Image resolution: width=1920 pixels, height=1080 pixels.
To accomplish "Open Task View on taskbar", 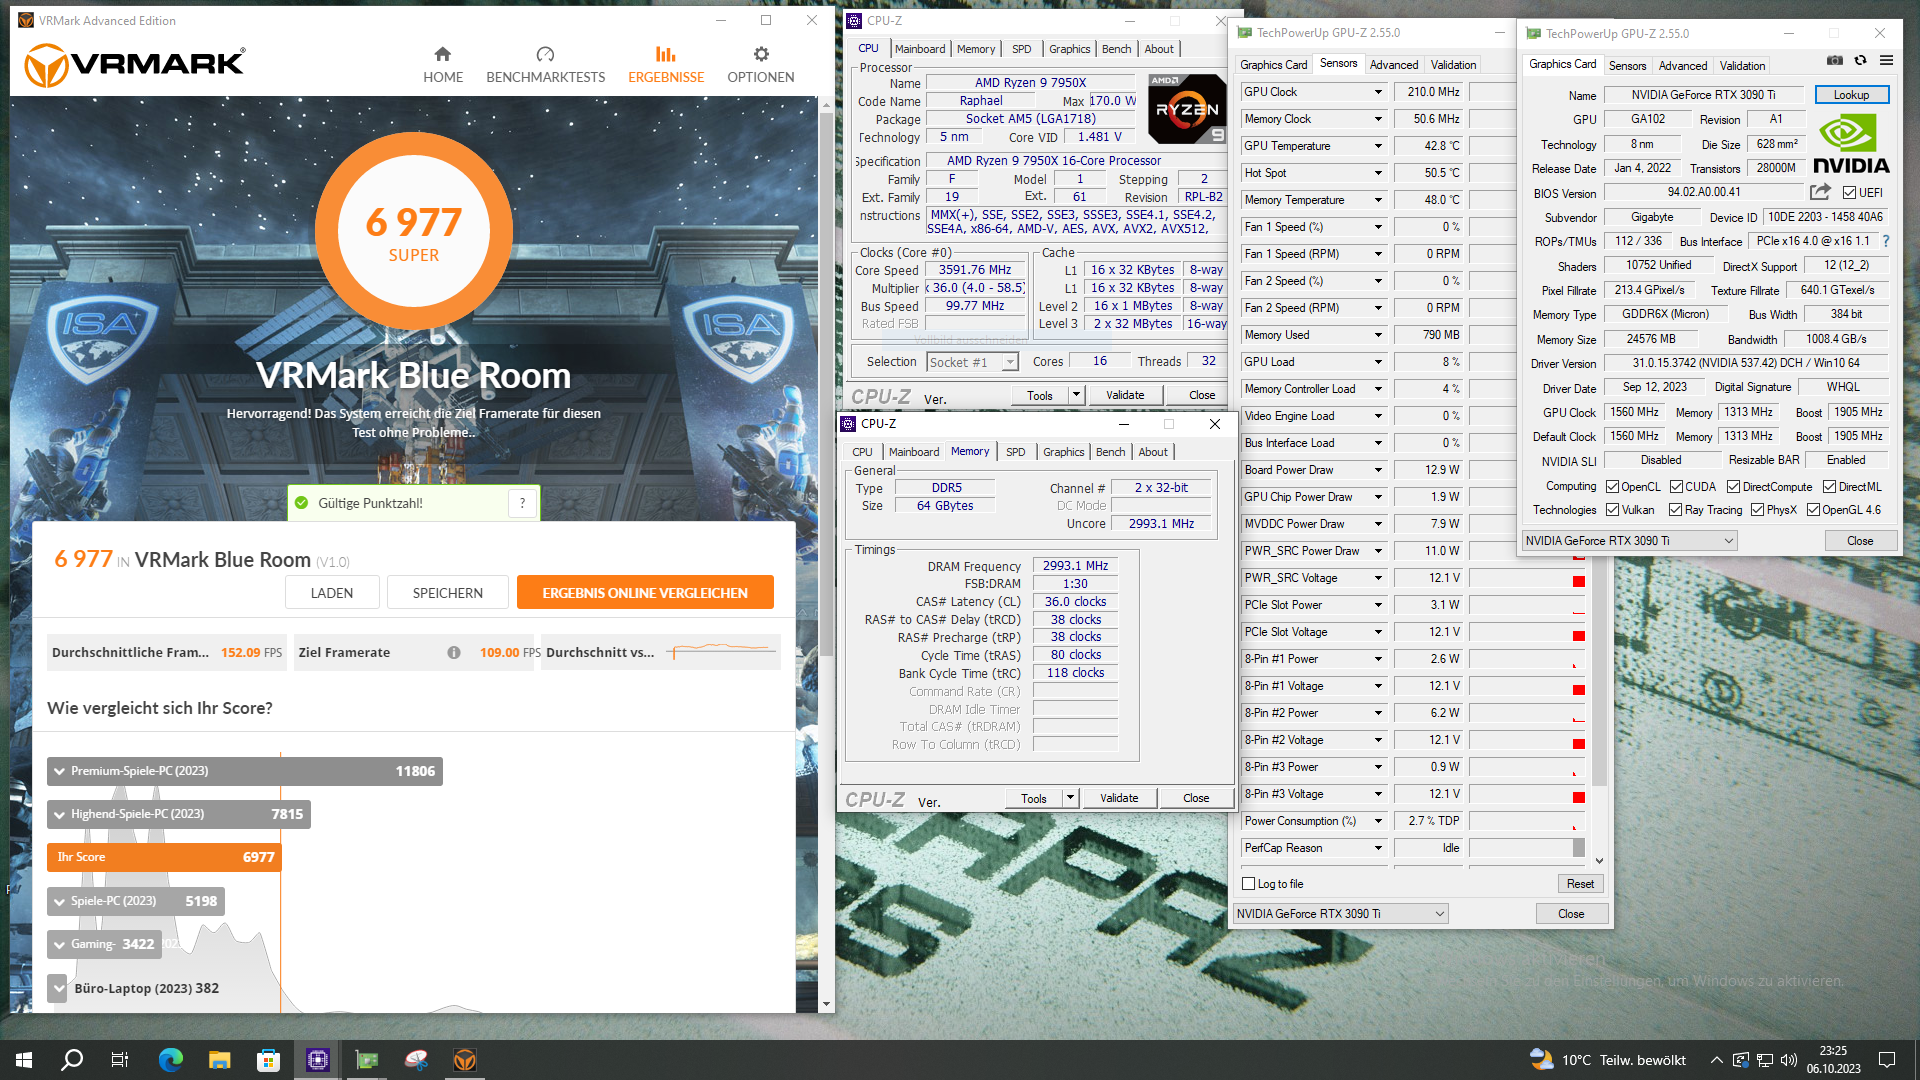I will (120, 1060).
